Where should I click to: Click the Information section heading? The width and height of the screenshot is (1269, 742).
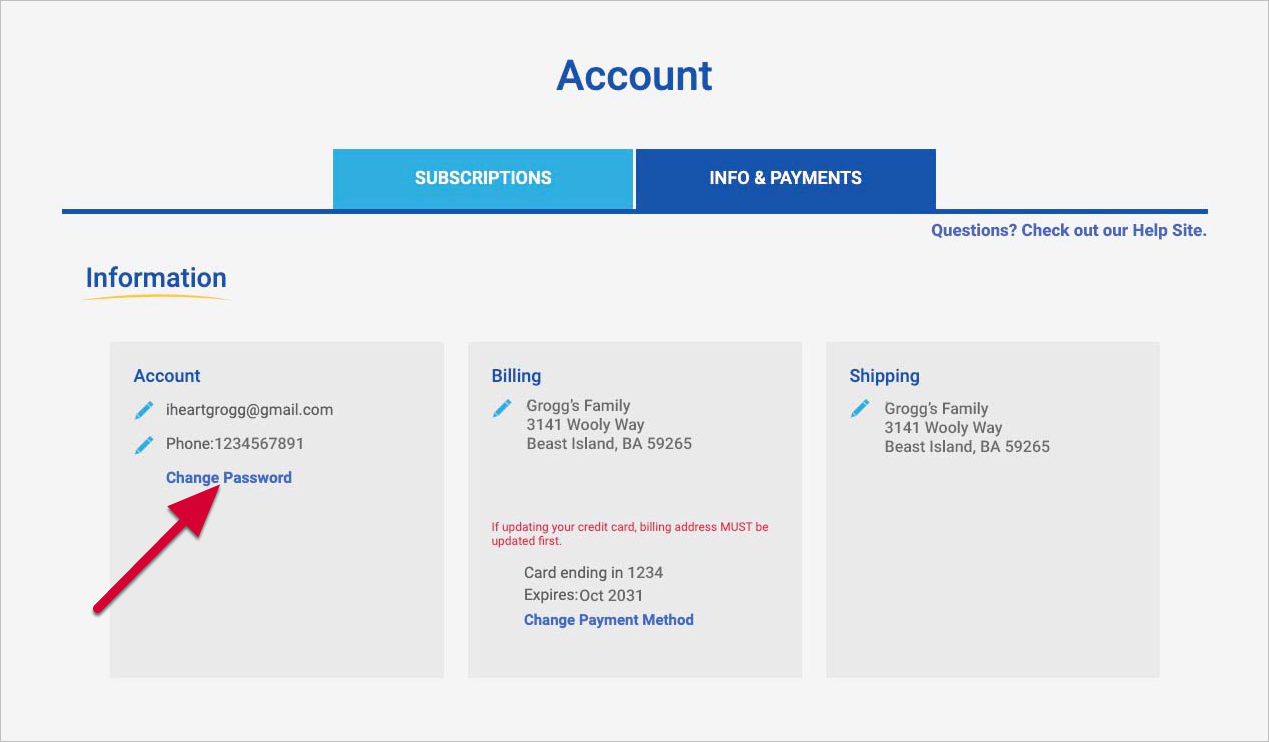tap(156, 278)
